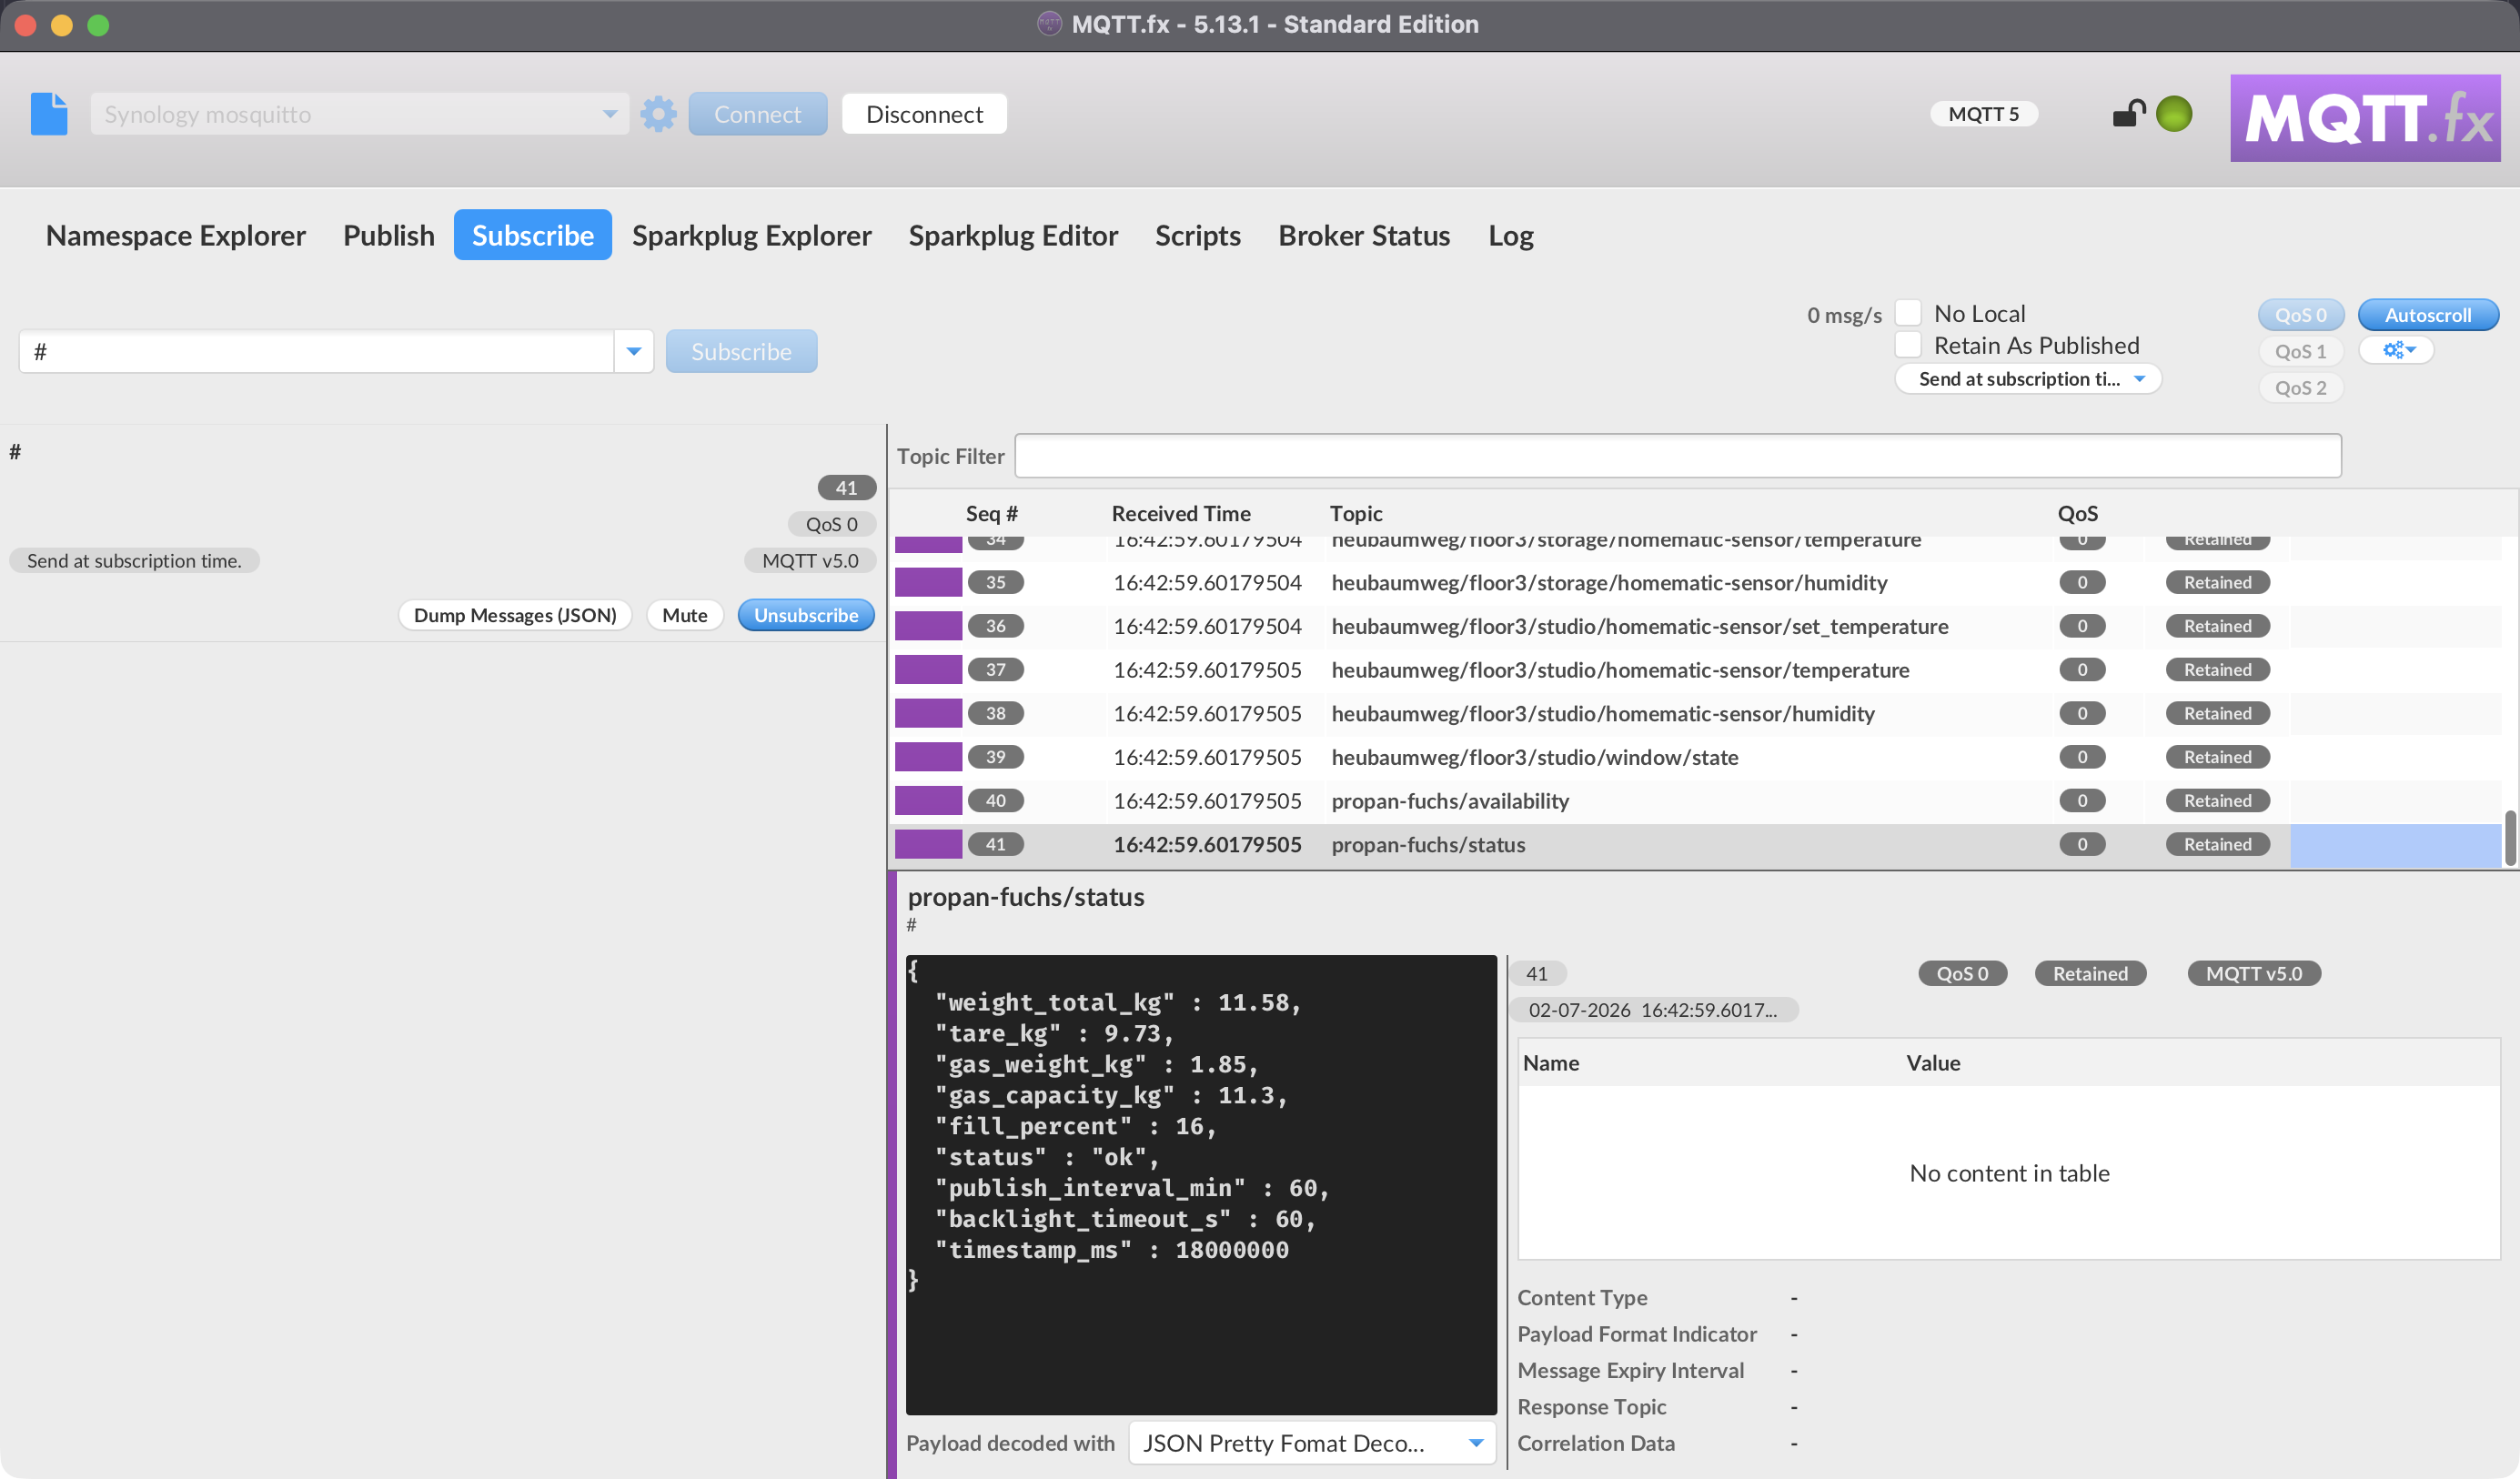The width and height of the screenshot is (2520, 1479).
Task: Open topic history dropdown arrow
Action: [x=633, y=352]
